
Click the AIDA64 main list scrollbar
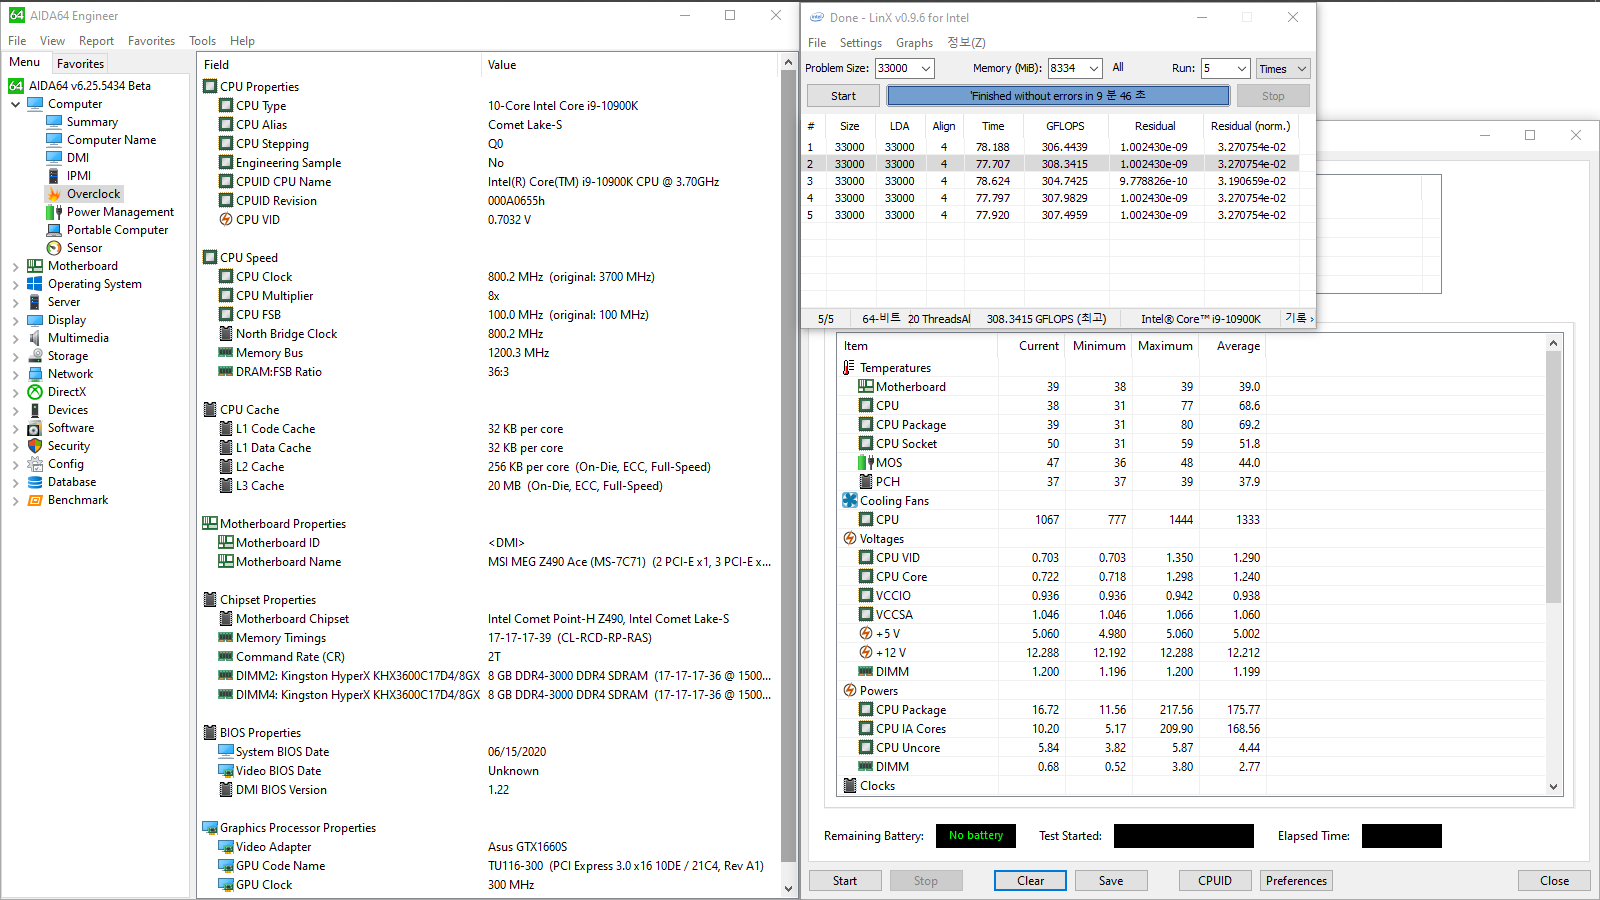pos(788,467)
